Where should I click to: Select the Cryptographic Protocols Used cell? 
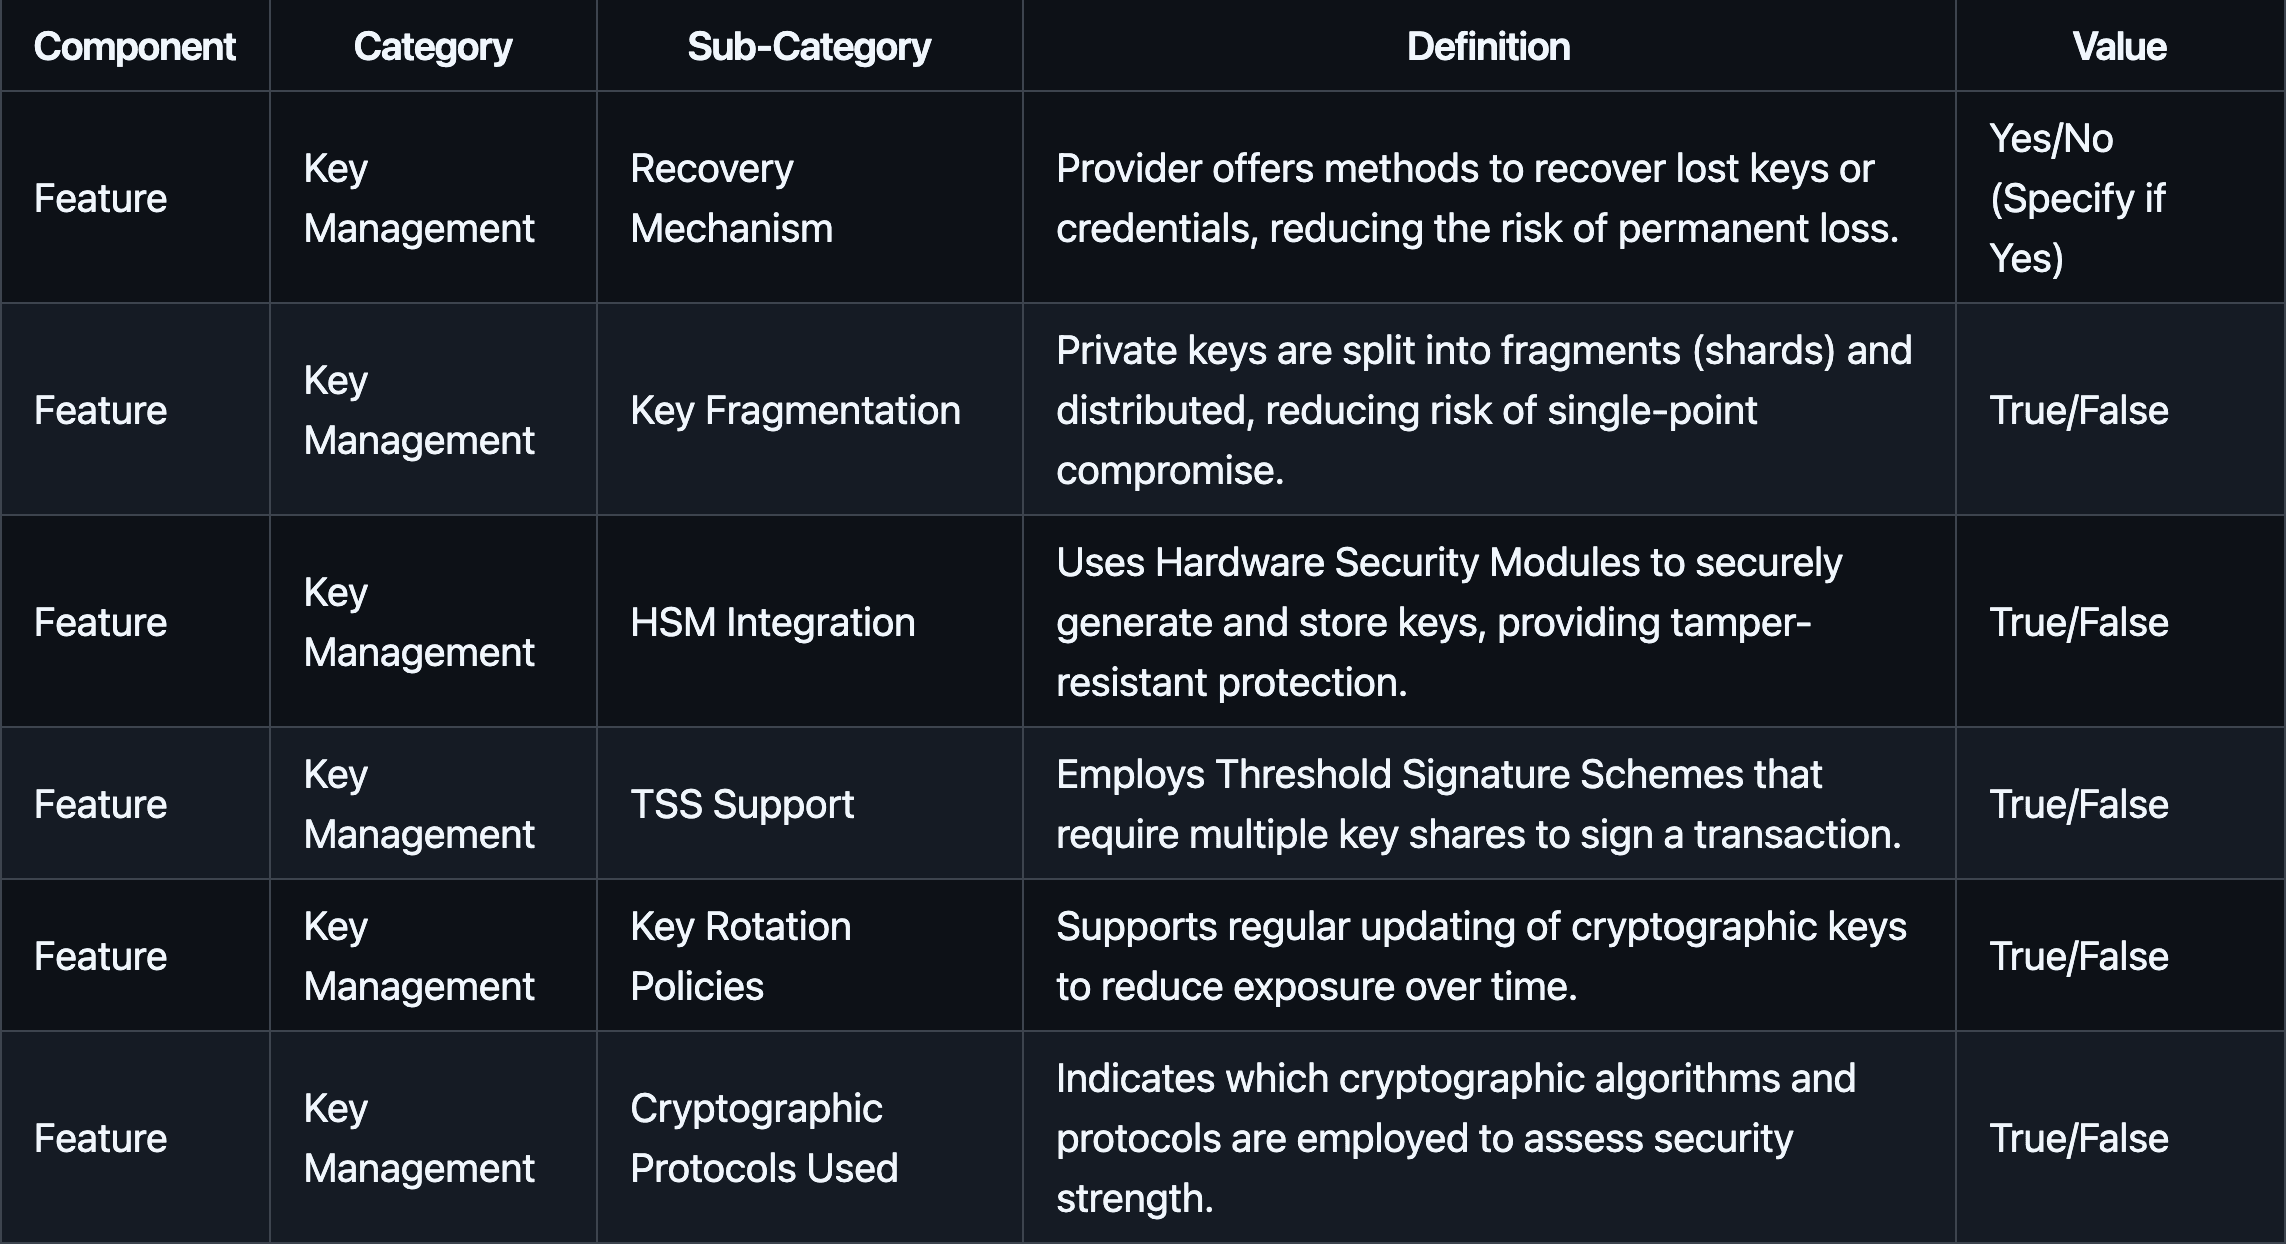point(764,1138)
